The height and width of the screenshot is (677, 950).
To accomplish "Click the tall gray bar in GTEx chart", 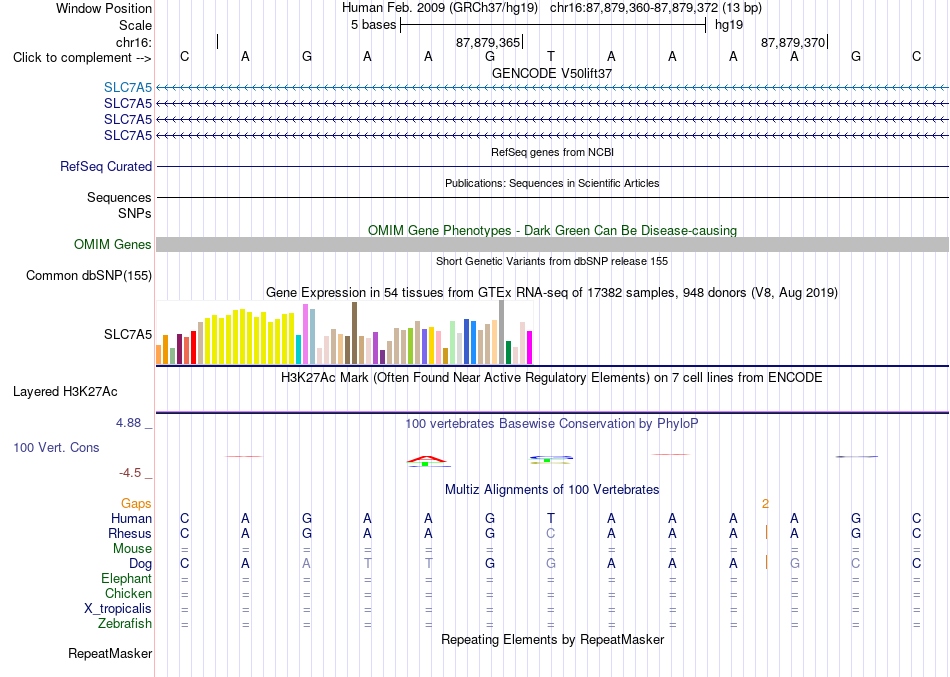I will [x=502, y=332].
